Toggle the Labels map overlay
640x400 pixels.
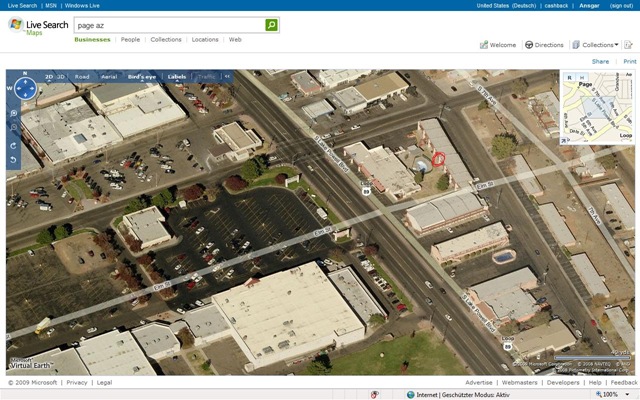click(x=177, y=76)
